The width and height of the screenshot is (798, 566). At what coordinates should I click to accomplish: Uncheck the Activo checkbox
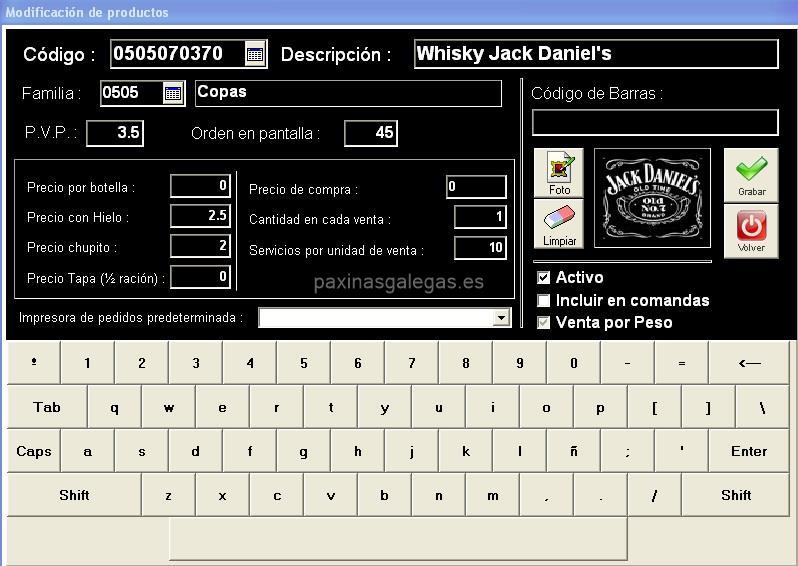point(544,277)
